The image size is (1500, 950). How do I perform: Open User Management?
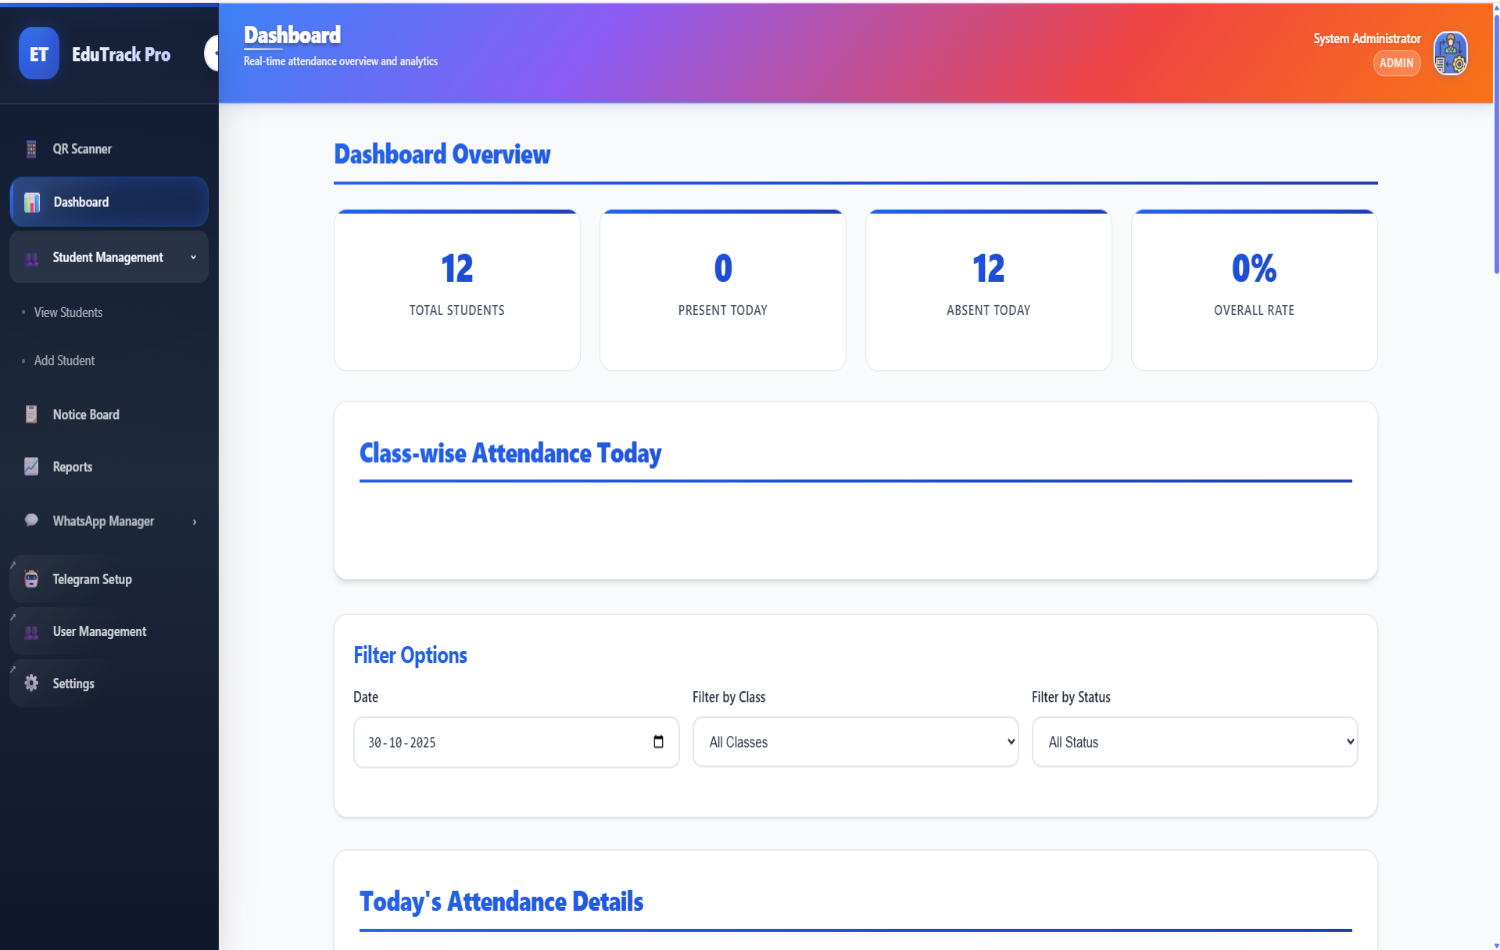tap(99, 631)
